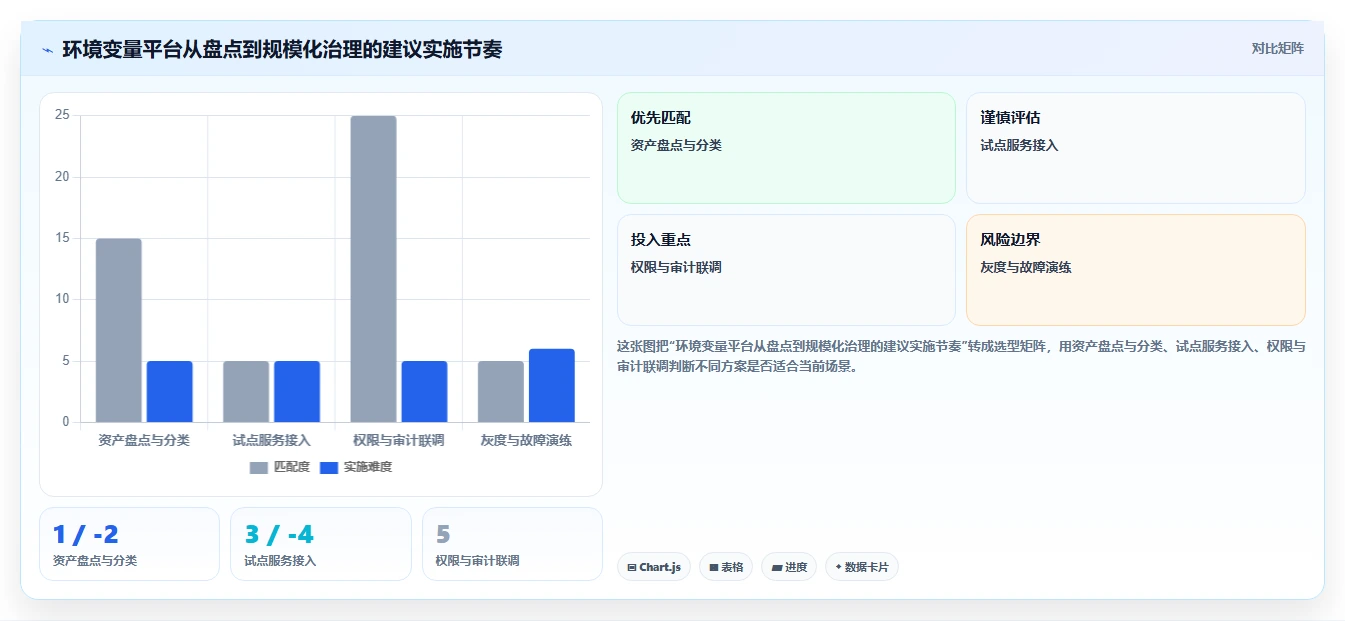Image resolution: width=1345 pixels, height=621 pixels.
Task: Click the diamond icon in the 数据卡片 tag
Action: (838, 567)
